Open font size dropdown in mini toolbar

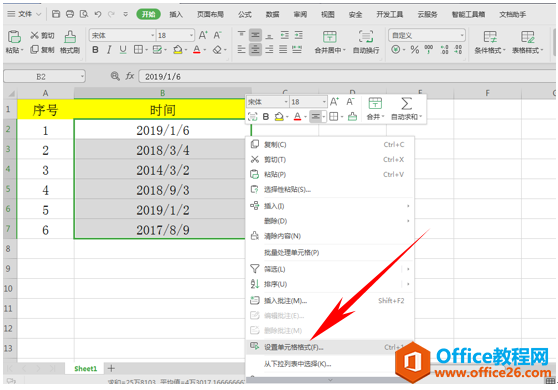point(324,102)
